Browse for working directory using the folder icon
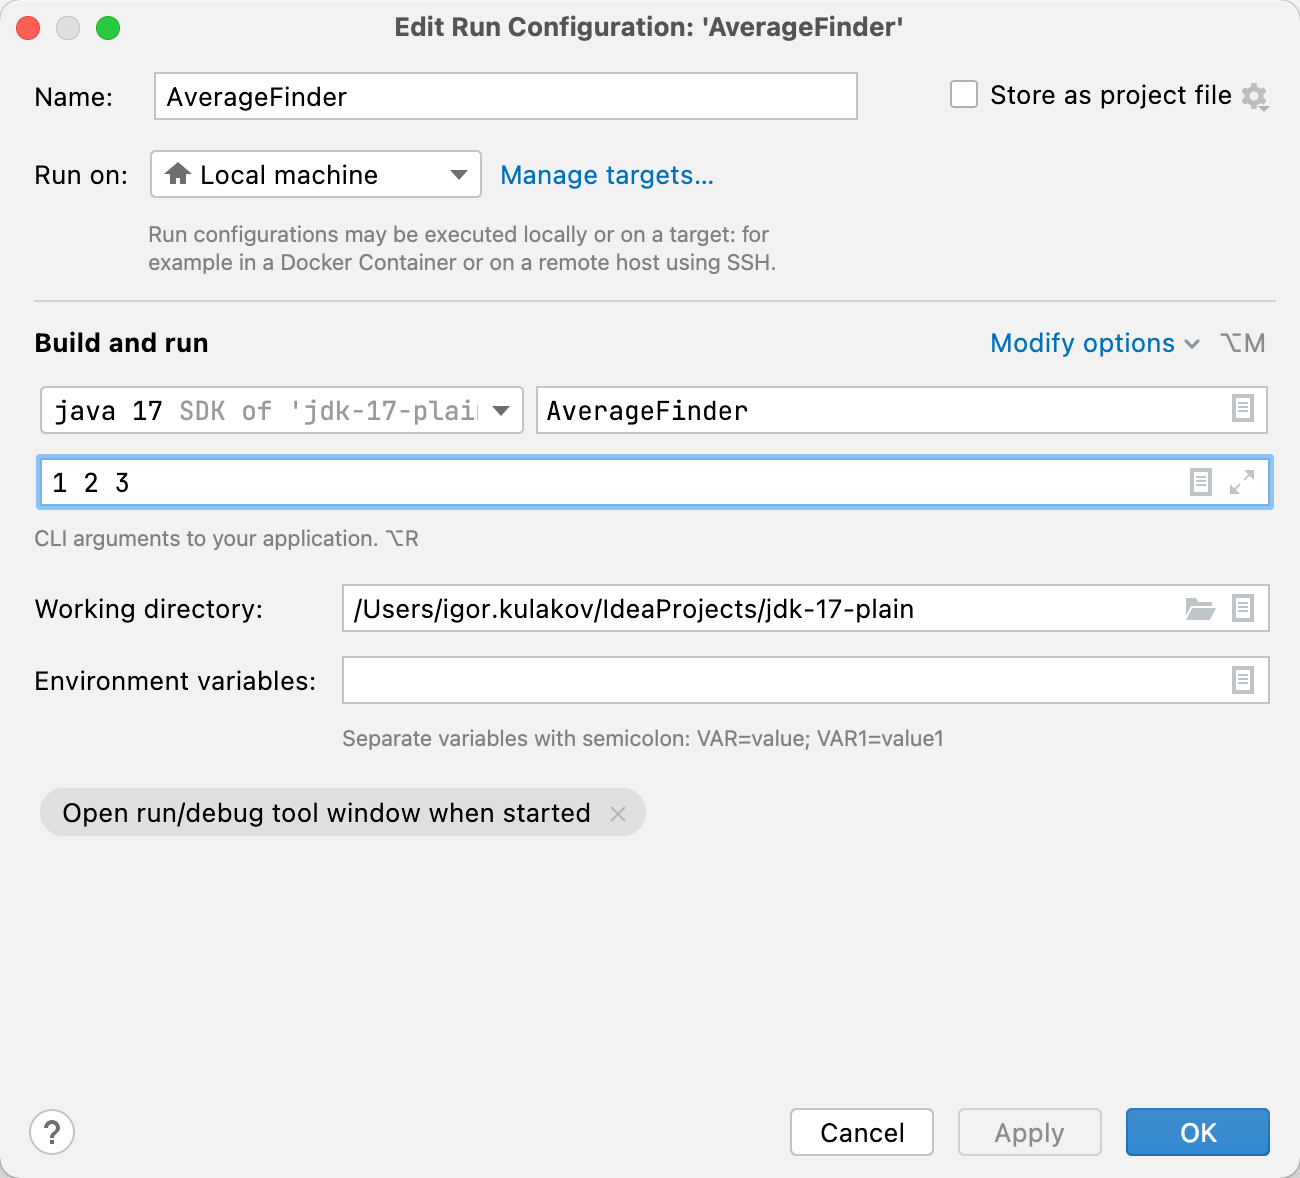Screen dimensions: 1300x1178 point(1200,608)
